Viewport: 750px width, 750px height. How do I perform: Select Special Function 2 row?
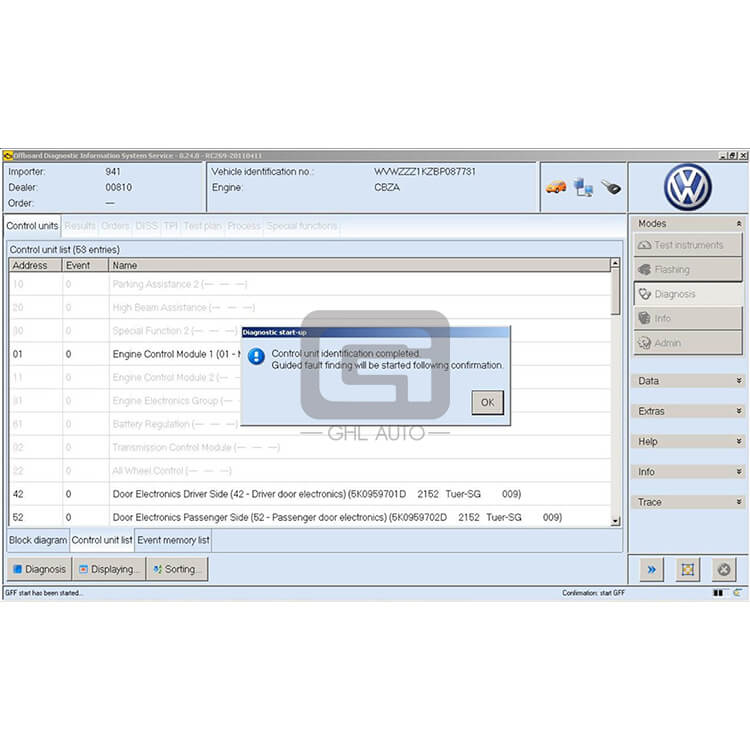click(x=310, y=331)
